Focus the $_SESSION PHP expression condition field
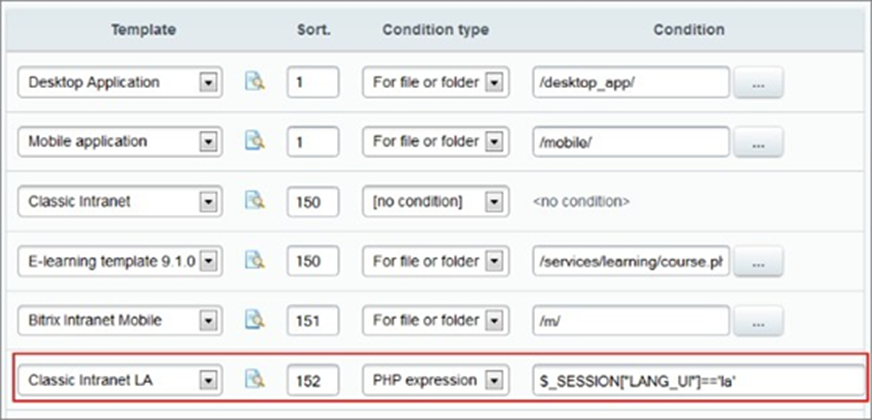872x420 pixels. 698,380
